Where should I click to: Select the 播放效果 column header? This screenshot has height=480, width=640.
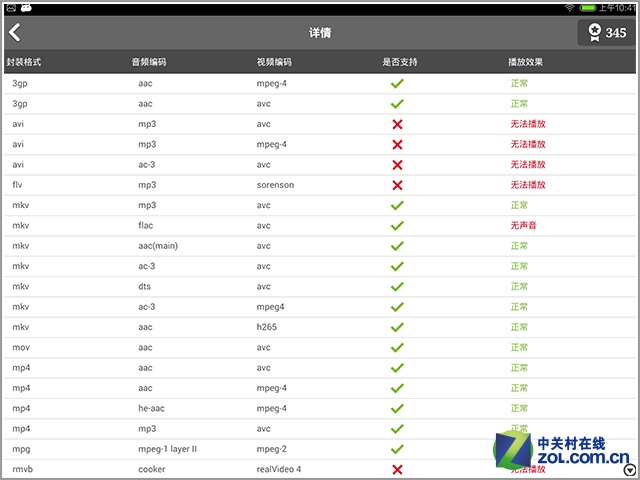point(525,63)
